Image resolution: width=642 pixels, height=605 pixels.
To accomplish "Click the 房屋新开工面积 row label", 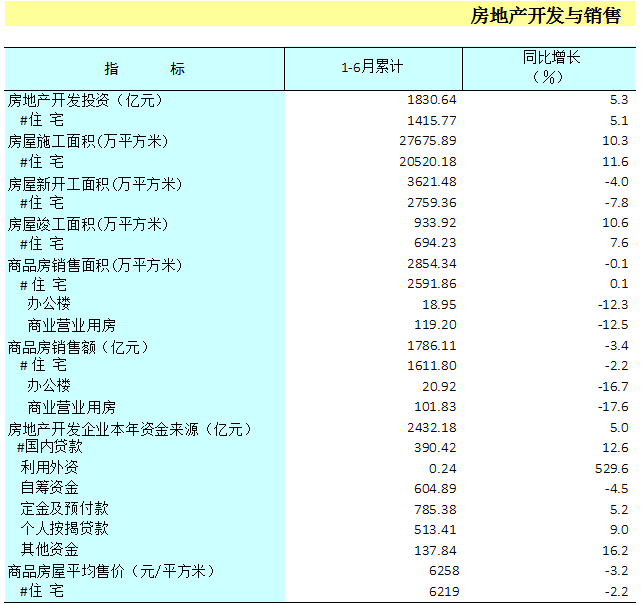I will tap(95, 183).
